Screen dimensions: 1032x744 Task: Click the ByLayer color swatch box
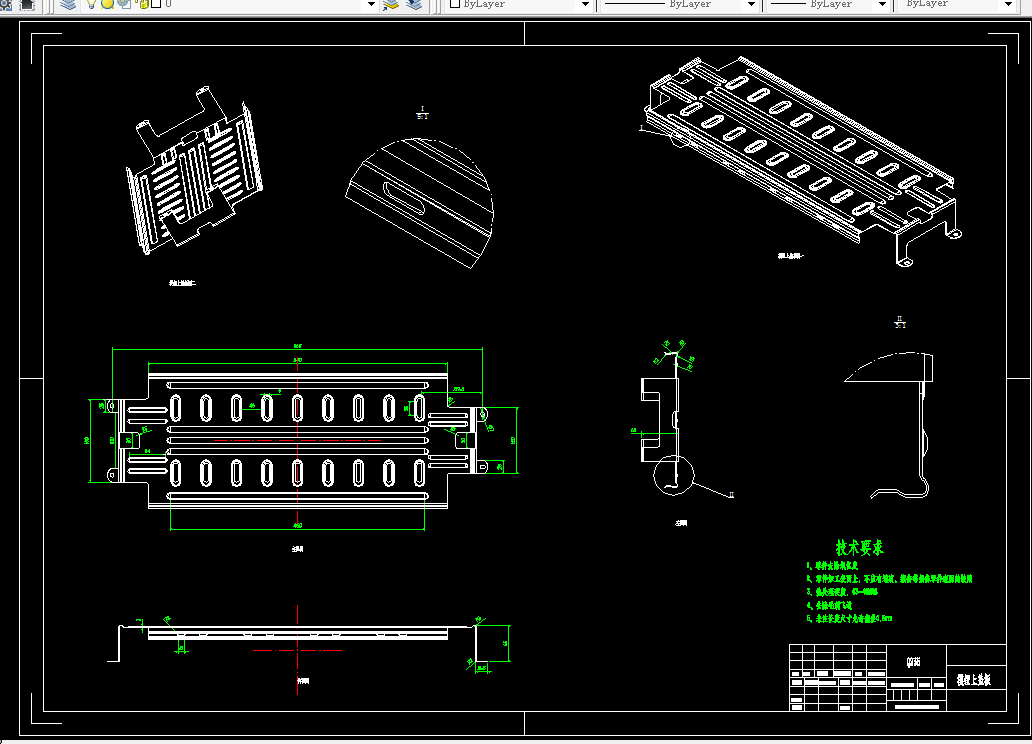[454, 3]
